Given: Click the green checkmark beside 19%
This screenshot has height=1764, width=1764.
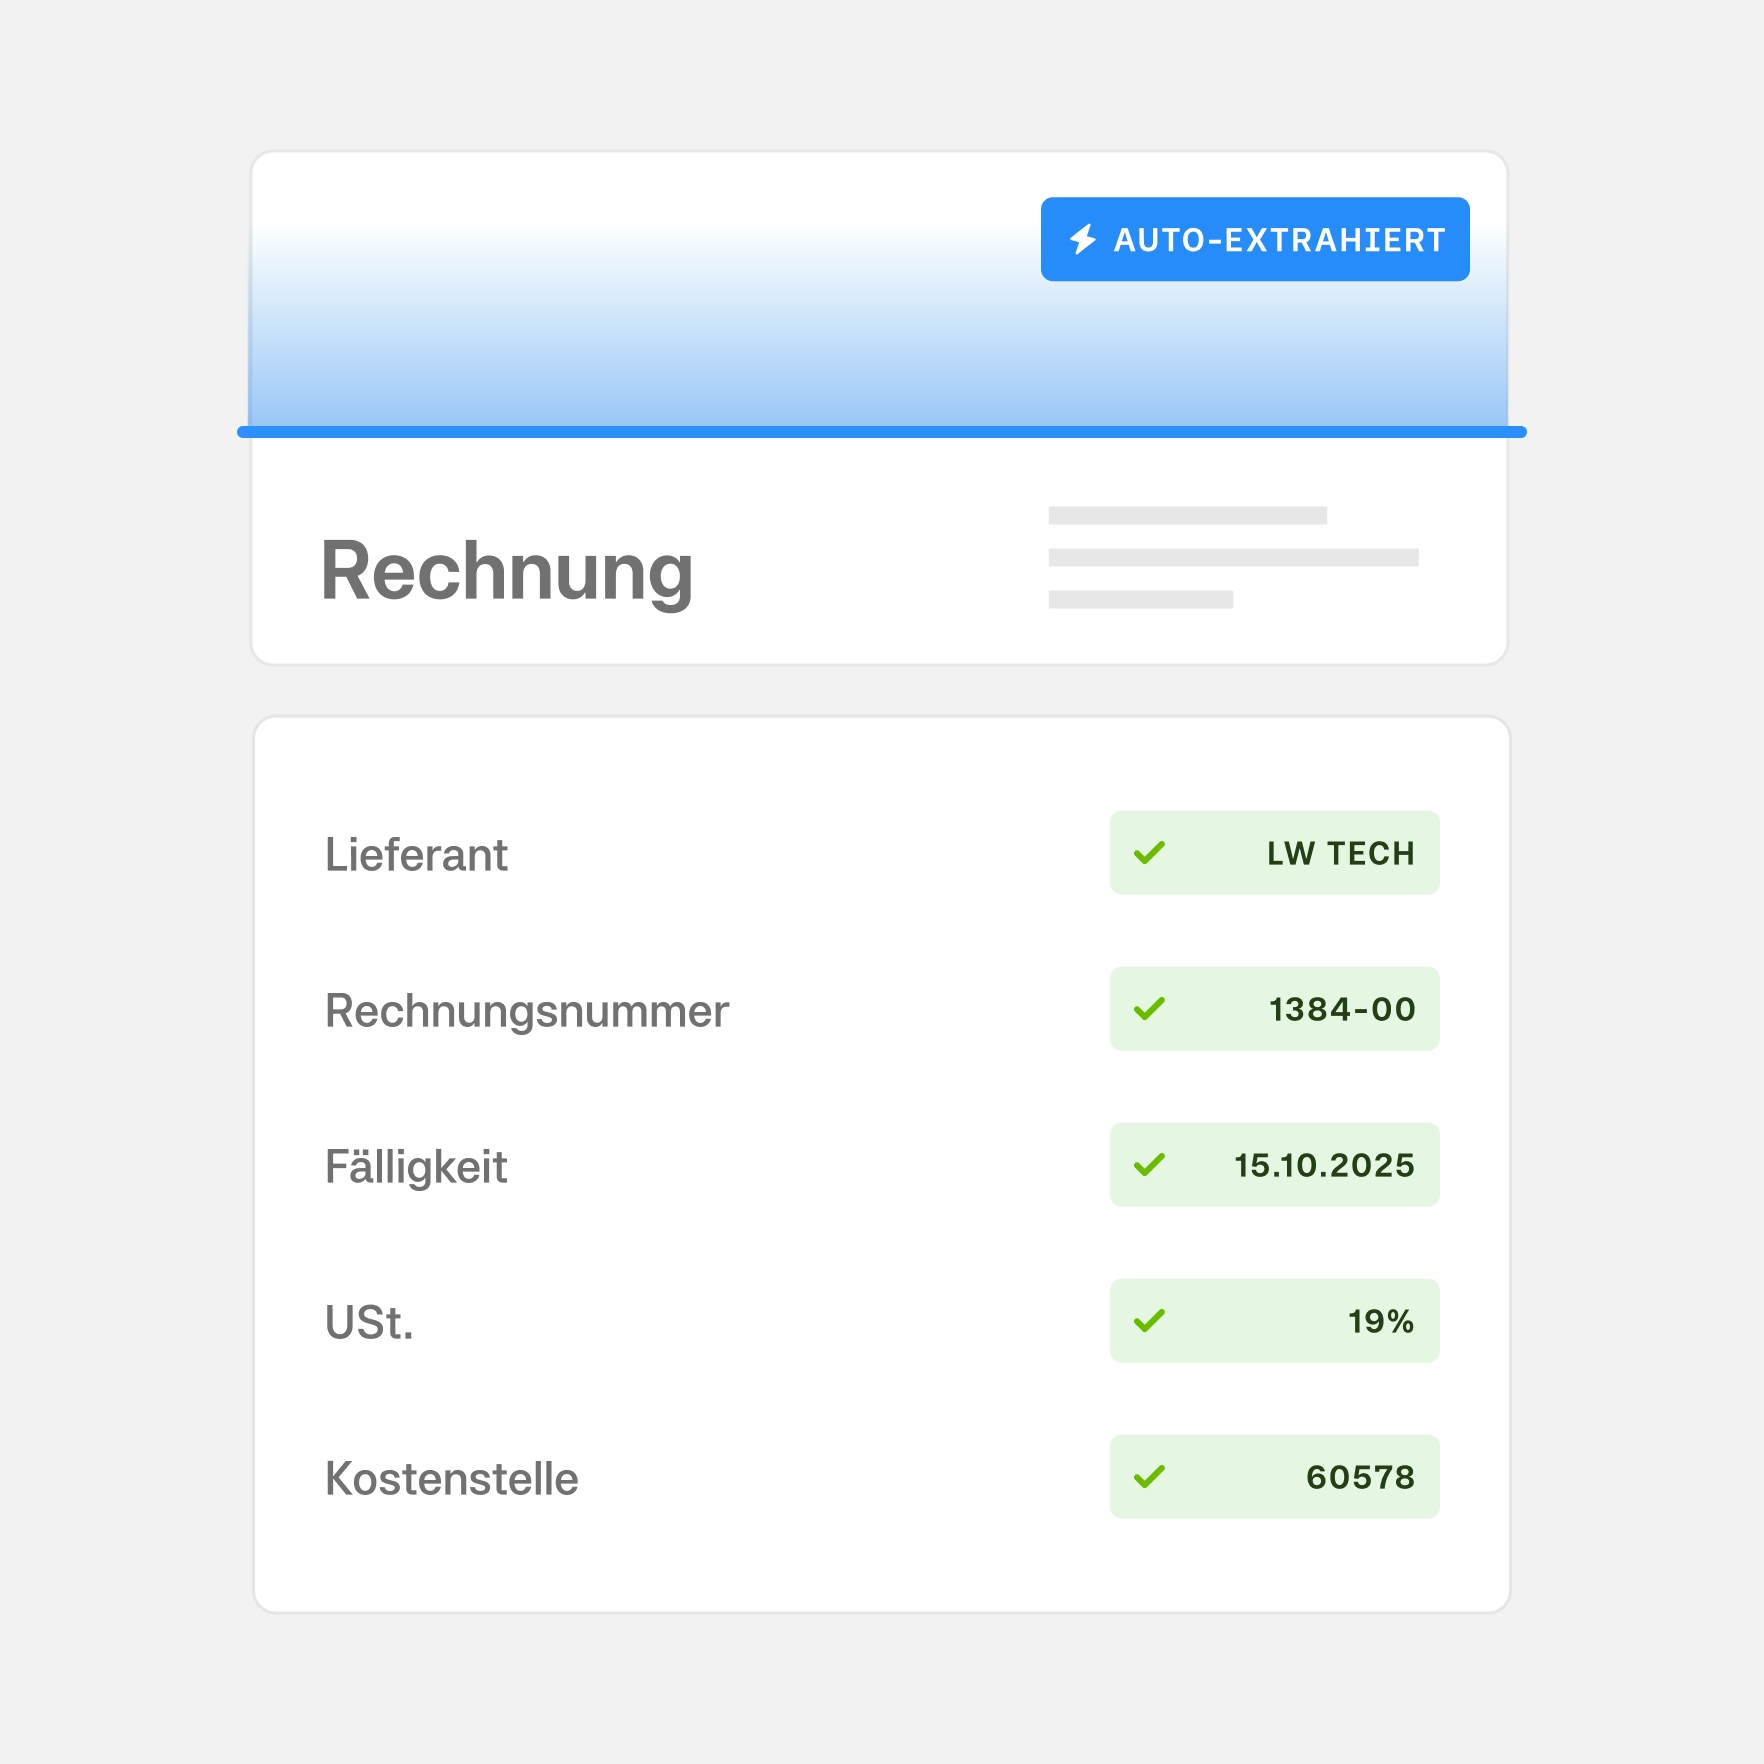Looking at the screenshot, I should point(1150,1321).
